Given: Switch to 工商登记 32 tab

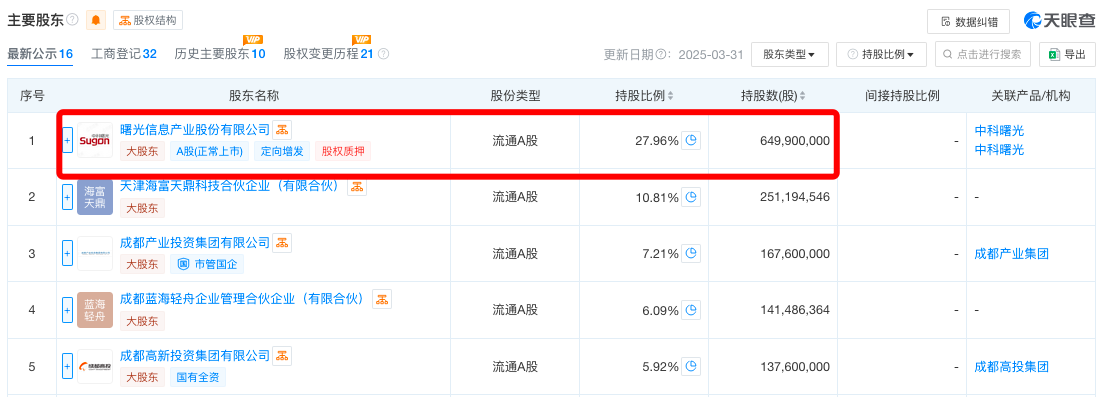Looking at the screenshot, I should 124,54.
